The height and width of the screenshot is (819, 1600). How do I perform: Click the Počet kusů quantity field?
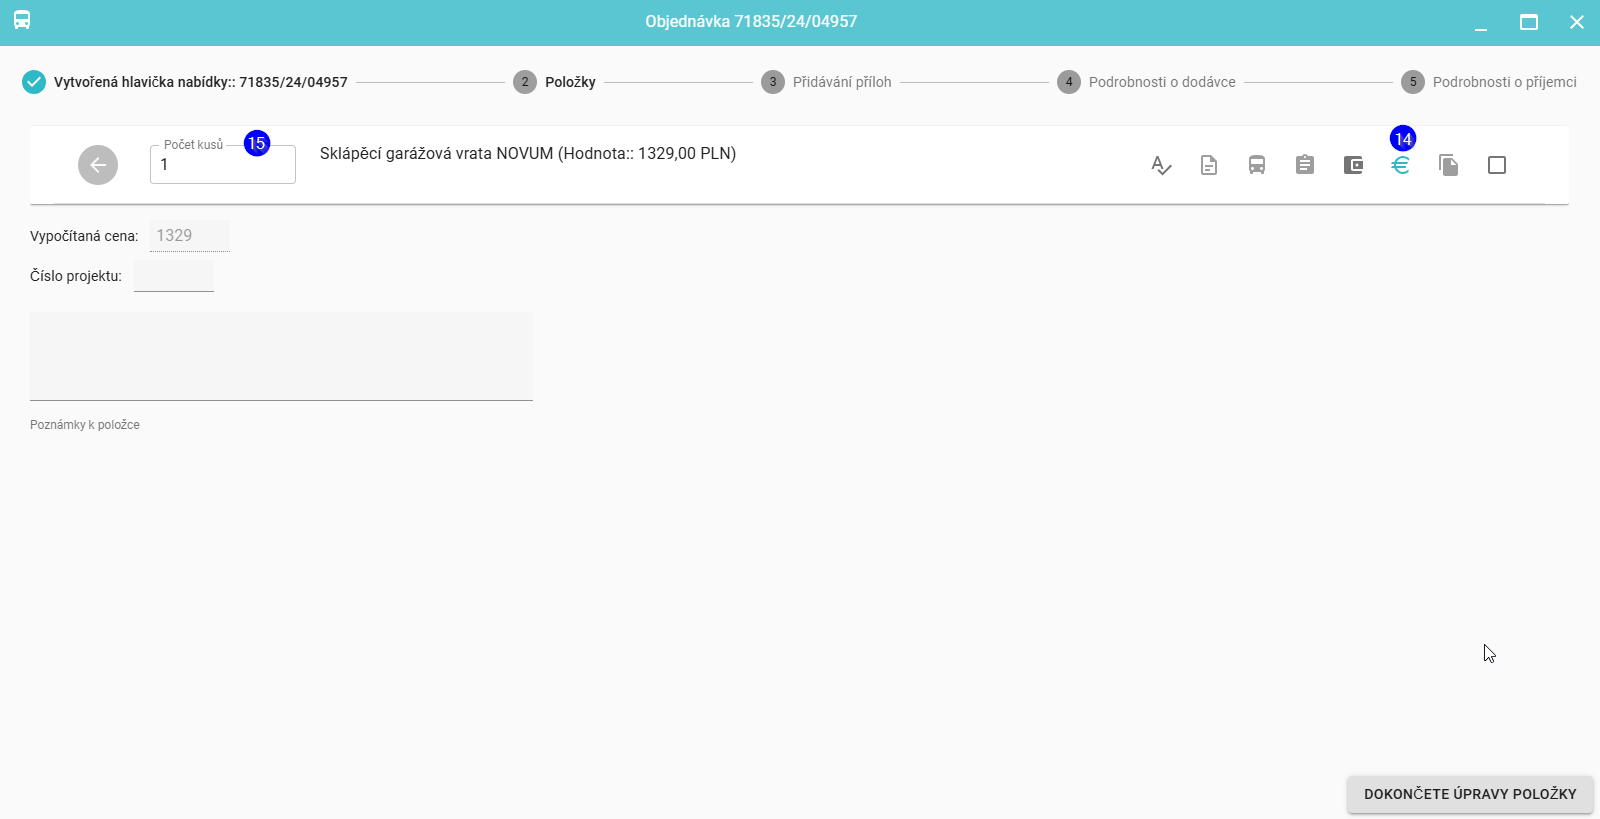[x=222, y=165]
